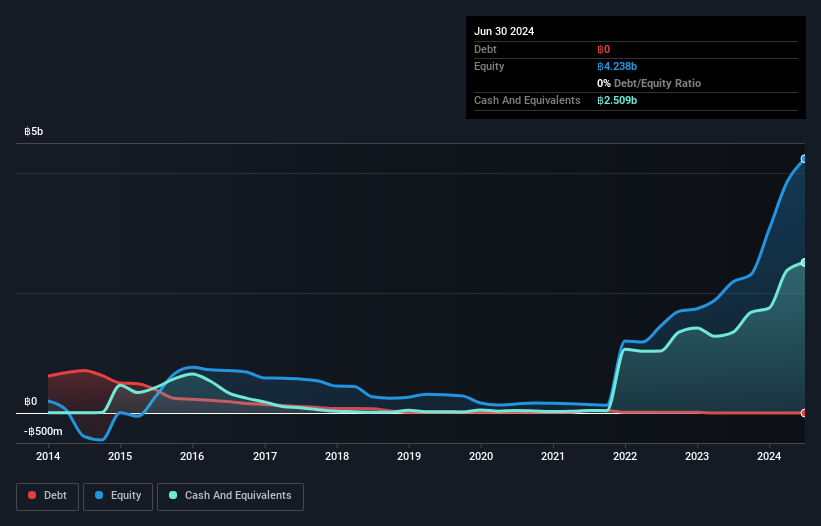Click the 2024 x-axis label
Image resolution: width=821 pixels, height=526 pixels.
(769, 456)
